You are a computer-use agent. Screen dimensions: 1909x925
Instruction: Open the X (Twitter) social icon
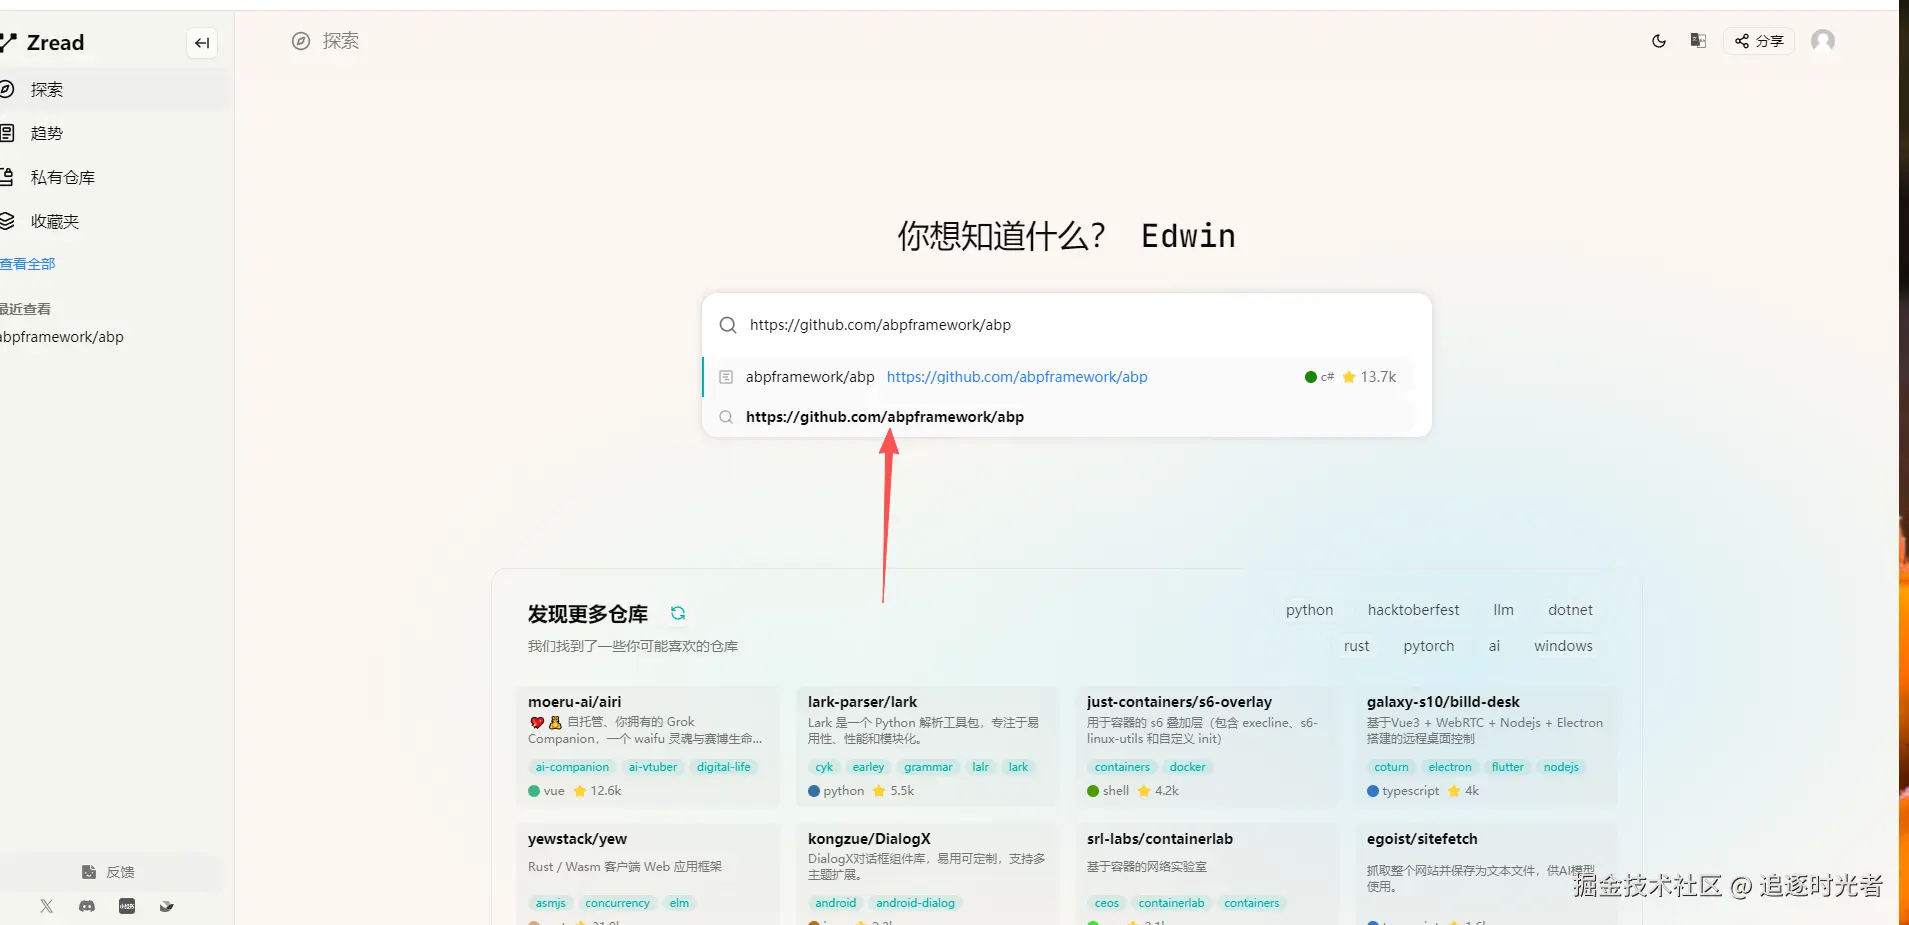pyautogui.click(x=46, y=906)
